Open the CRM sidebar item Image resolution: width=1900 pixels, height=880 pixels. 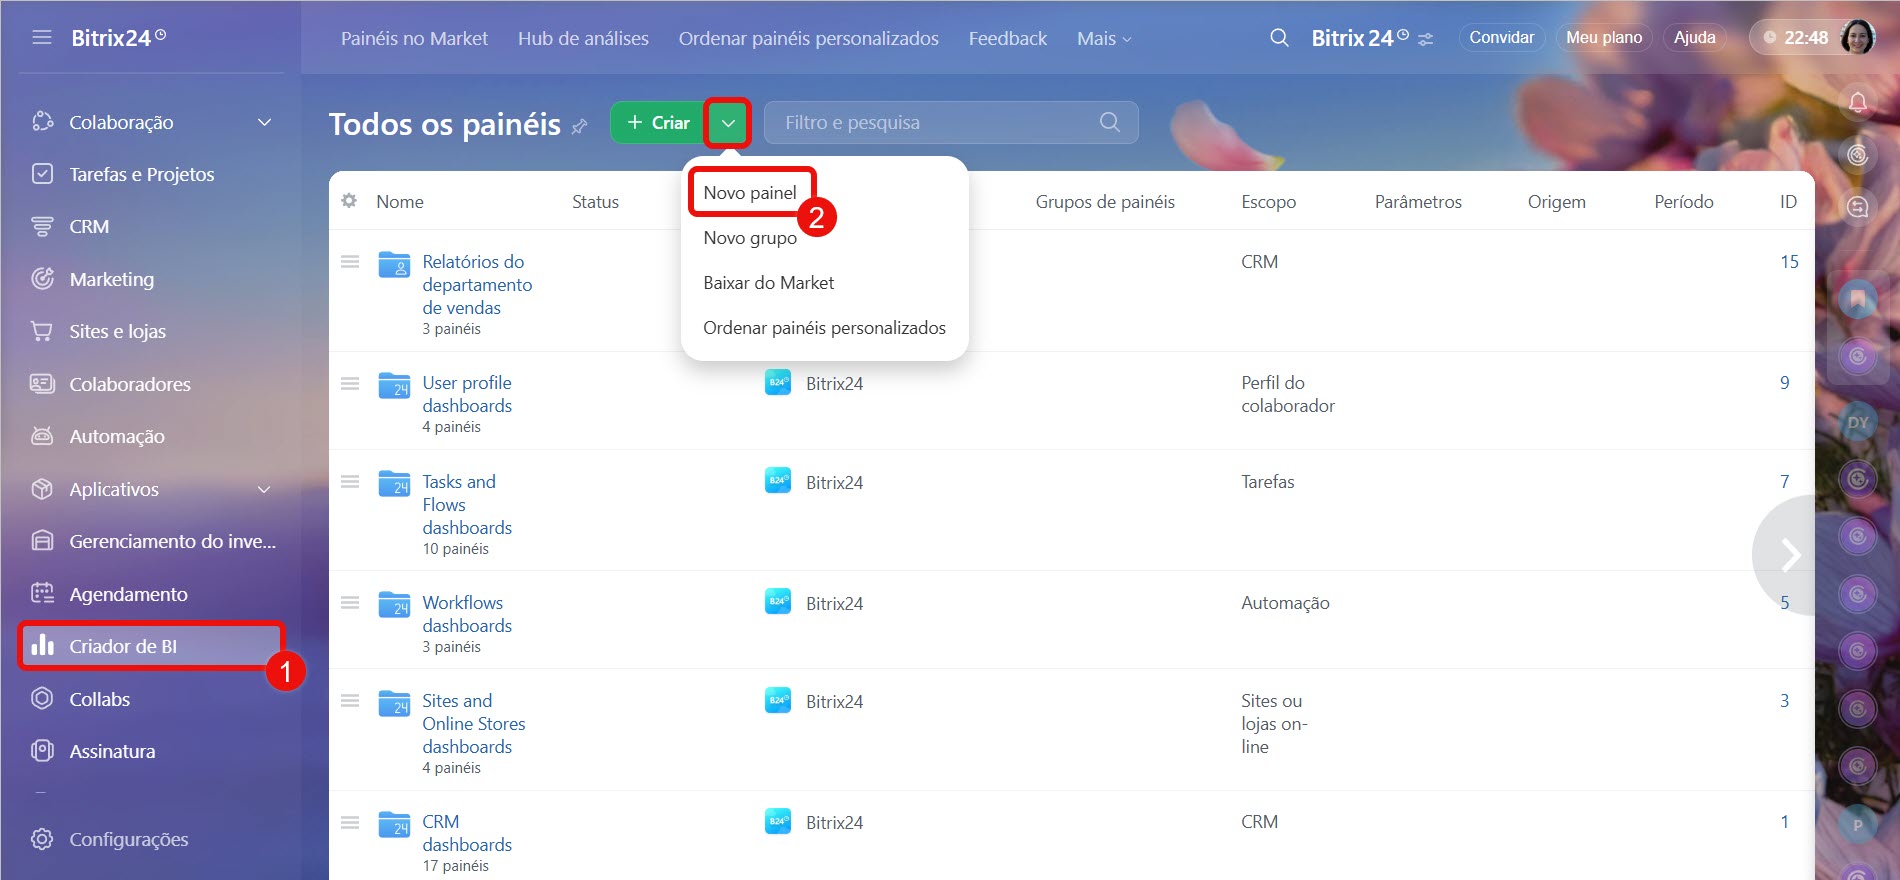tap(89, 227)
